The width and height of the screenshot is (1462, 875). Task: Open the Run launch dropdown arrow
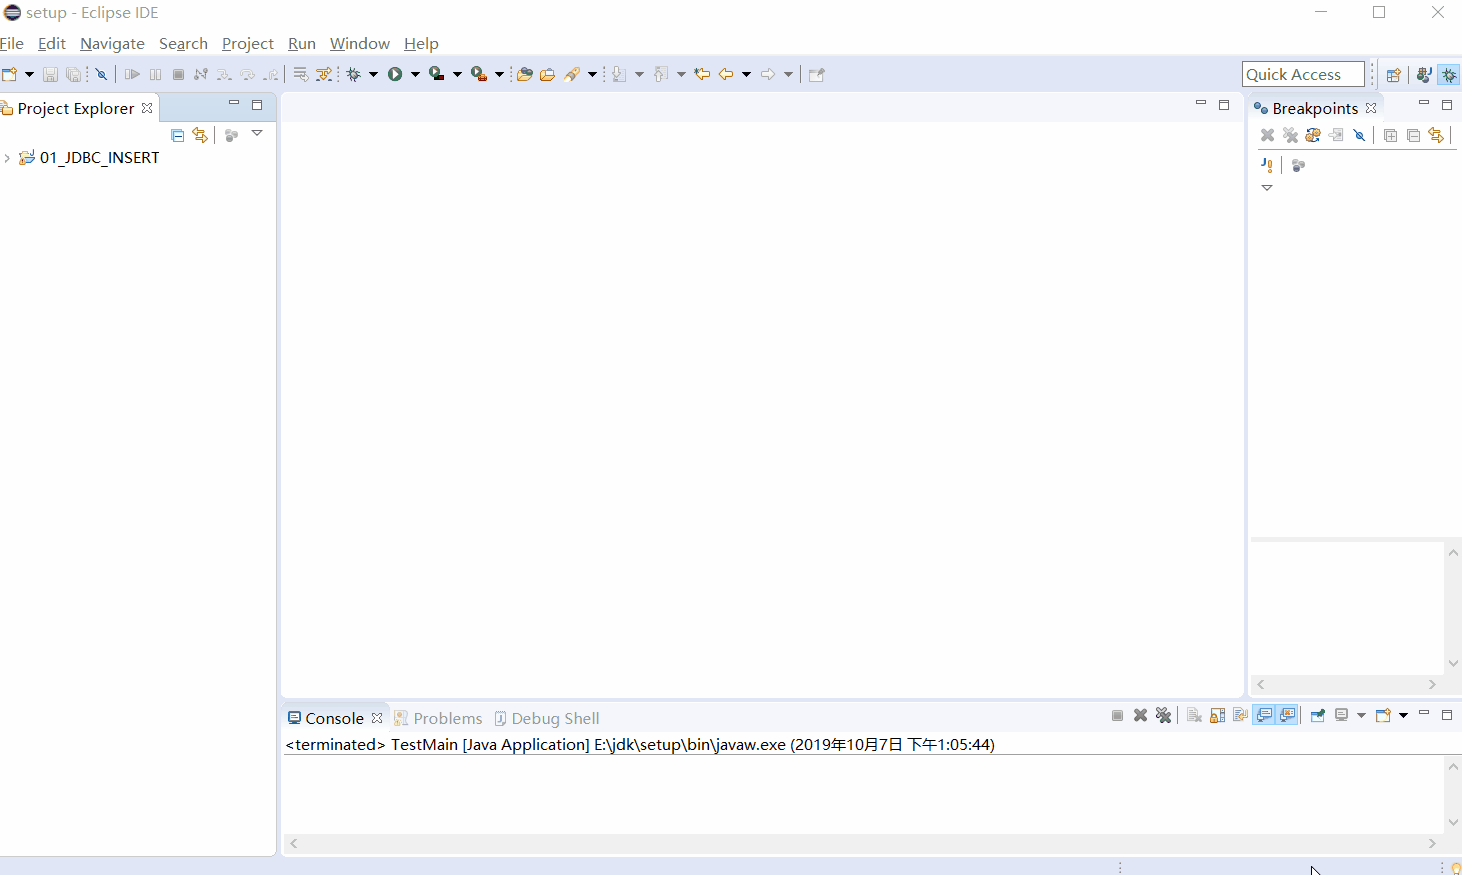tap(415, 74)
